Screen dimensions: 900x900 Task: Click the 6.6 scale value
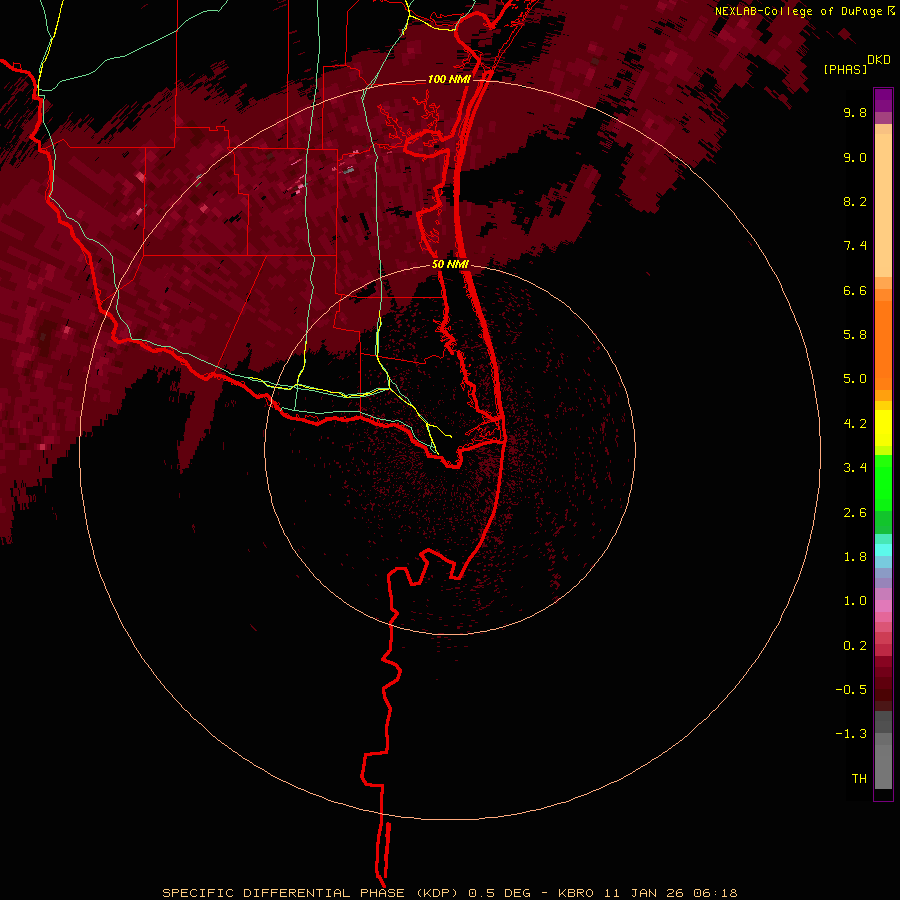[x=855, y=290]
